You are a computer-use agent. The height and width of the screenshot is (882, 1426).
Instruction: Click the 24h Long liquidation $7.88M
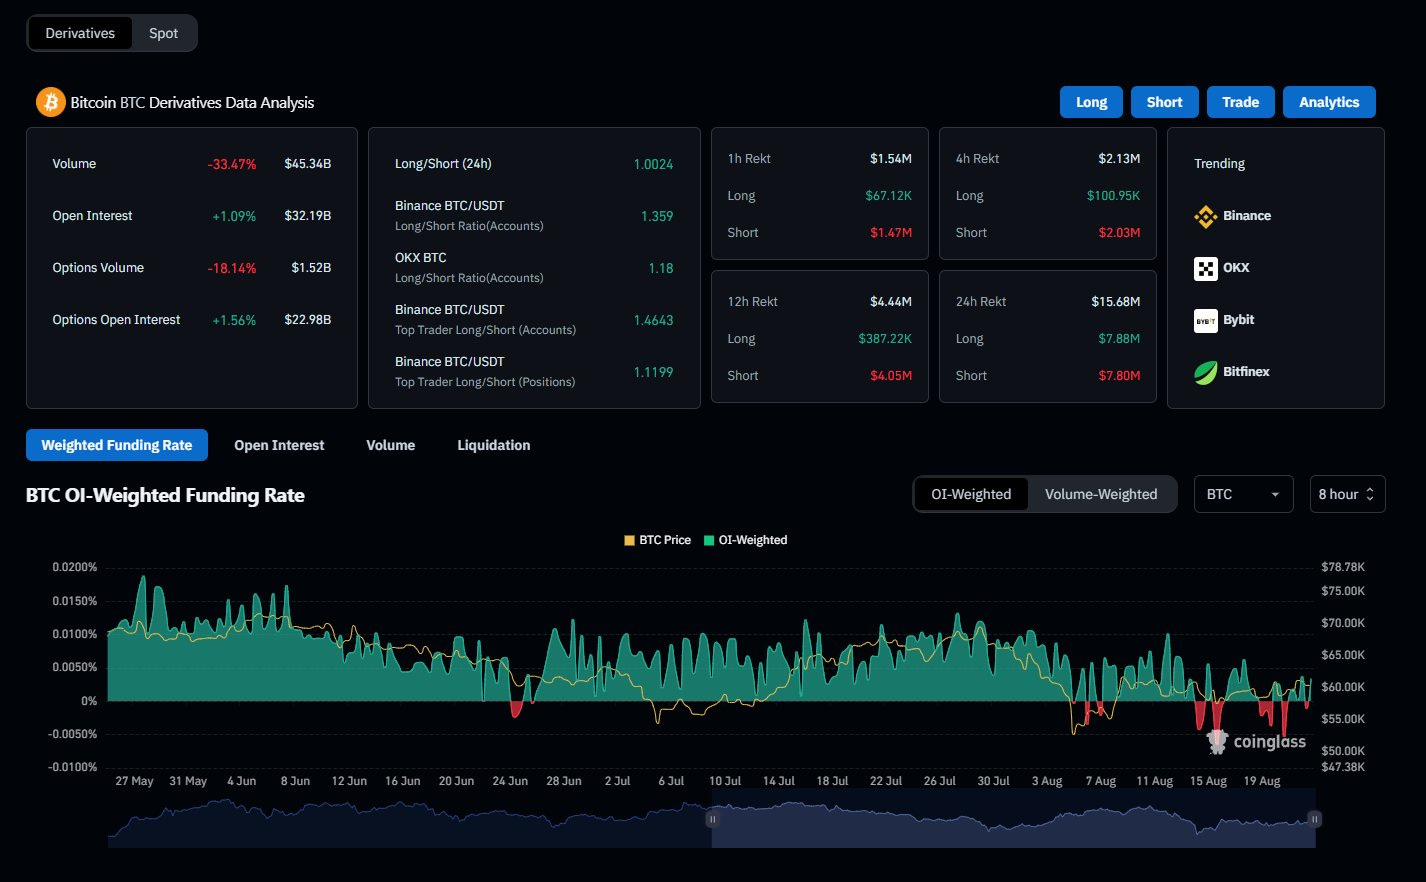pyautogui.click(x=1119, y=339)
